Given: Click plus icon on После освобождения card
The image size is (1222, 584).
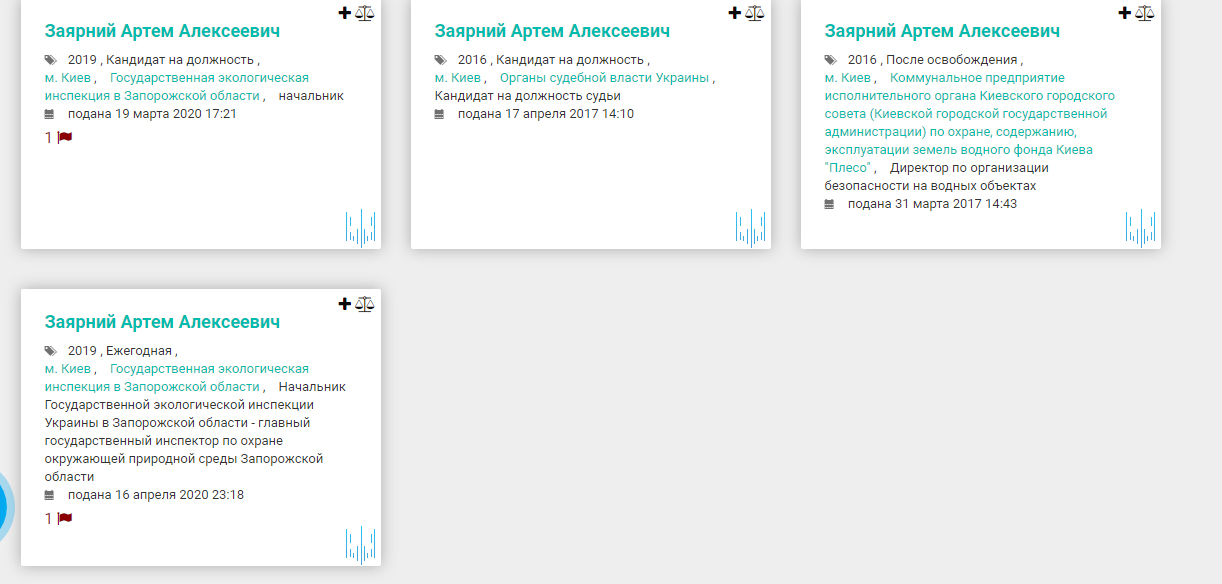Looking at the screenshot, I should (1125, 13).
